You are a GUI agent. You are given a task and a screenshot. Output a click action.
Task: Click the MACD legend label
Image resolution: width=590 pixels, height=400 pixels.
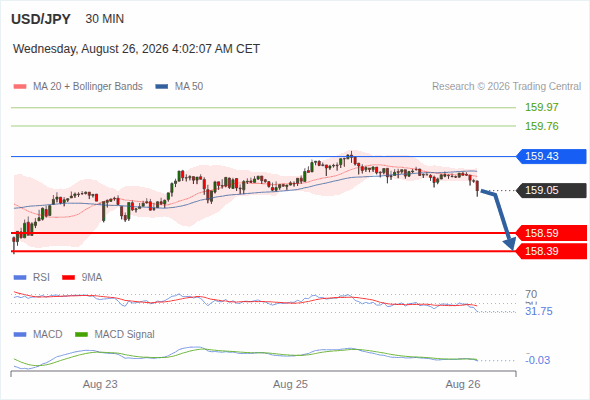[x=47, y=335]
